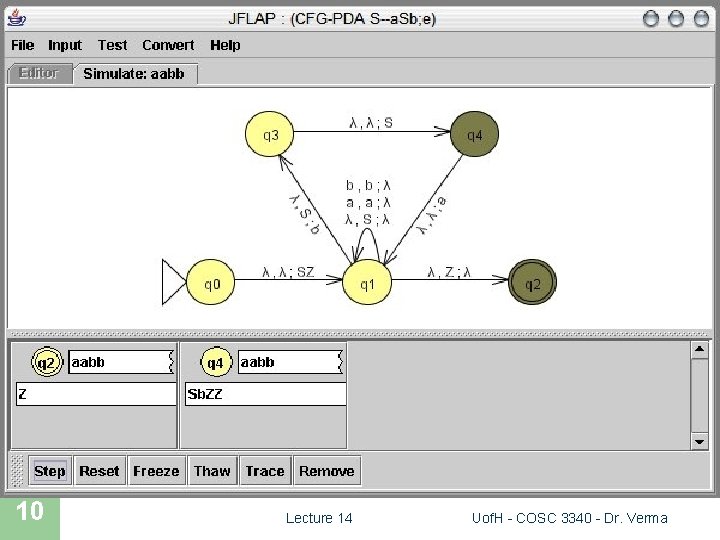Click the Step button
The height and width of the screenshot is (540, 720).
pos(50,471)
